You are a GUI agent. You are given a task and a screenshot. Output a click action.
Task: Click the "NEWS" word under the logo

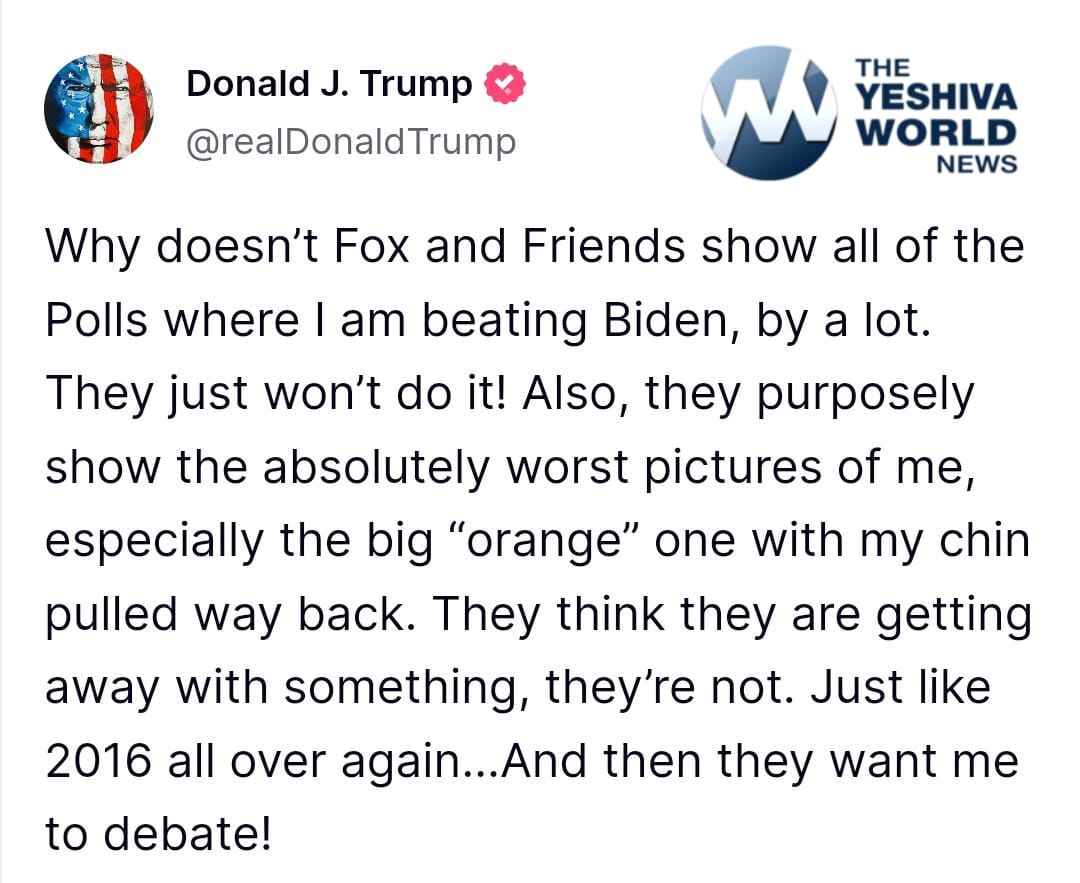(976, 163)
